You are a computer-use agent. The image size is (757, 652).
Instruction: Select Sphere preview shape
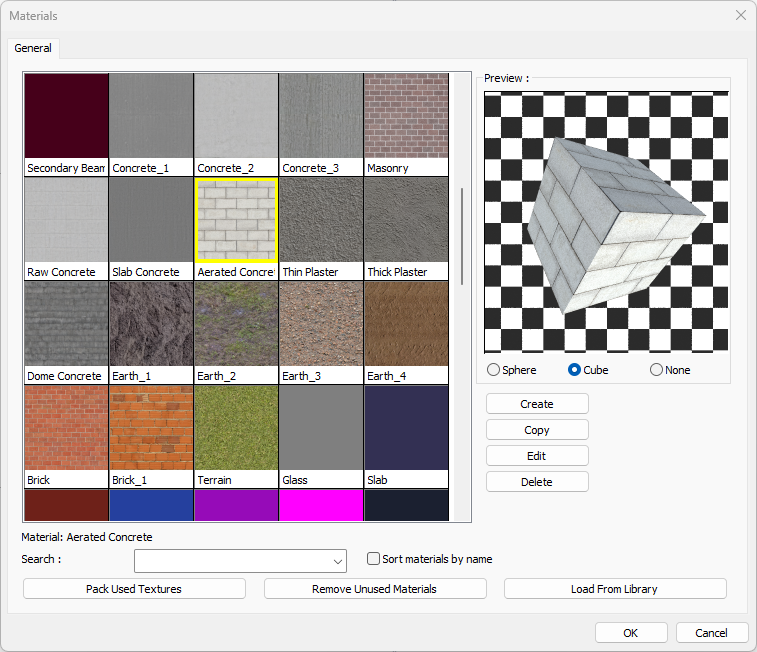tap(493, 370)
